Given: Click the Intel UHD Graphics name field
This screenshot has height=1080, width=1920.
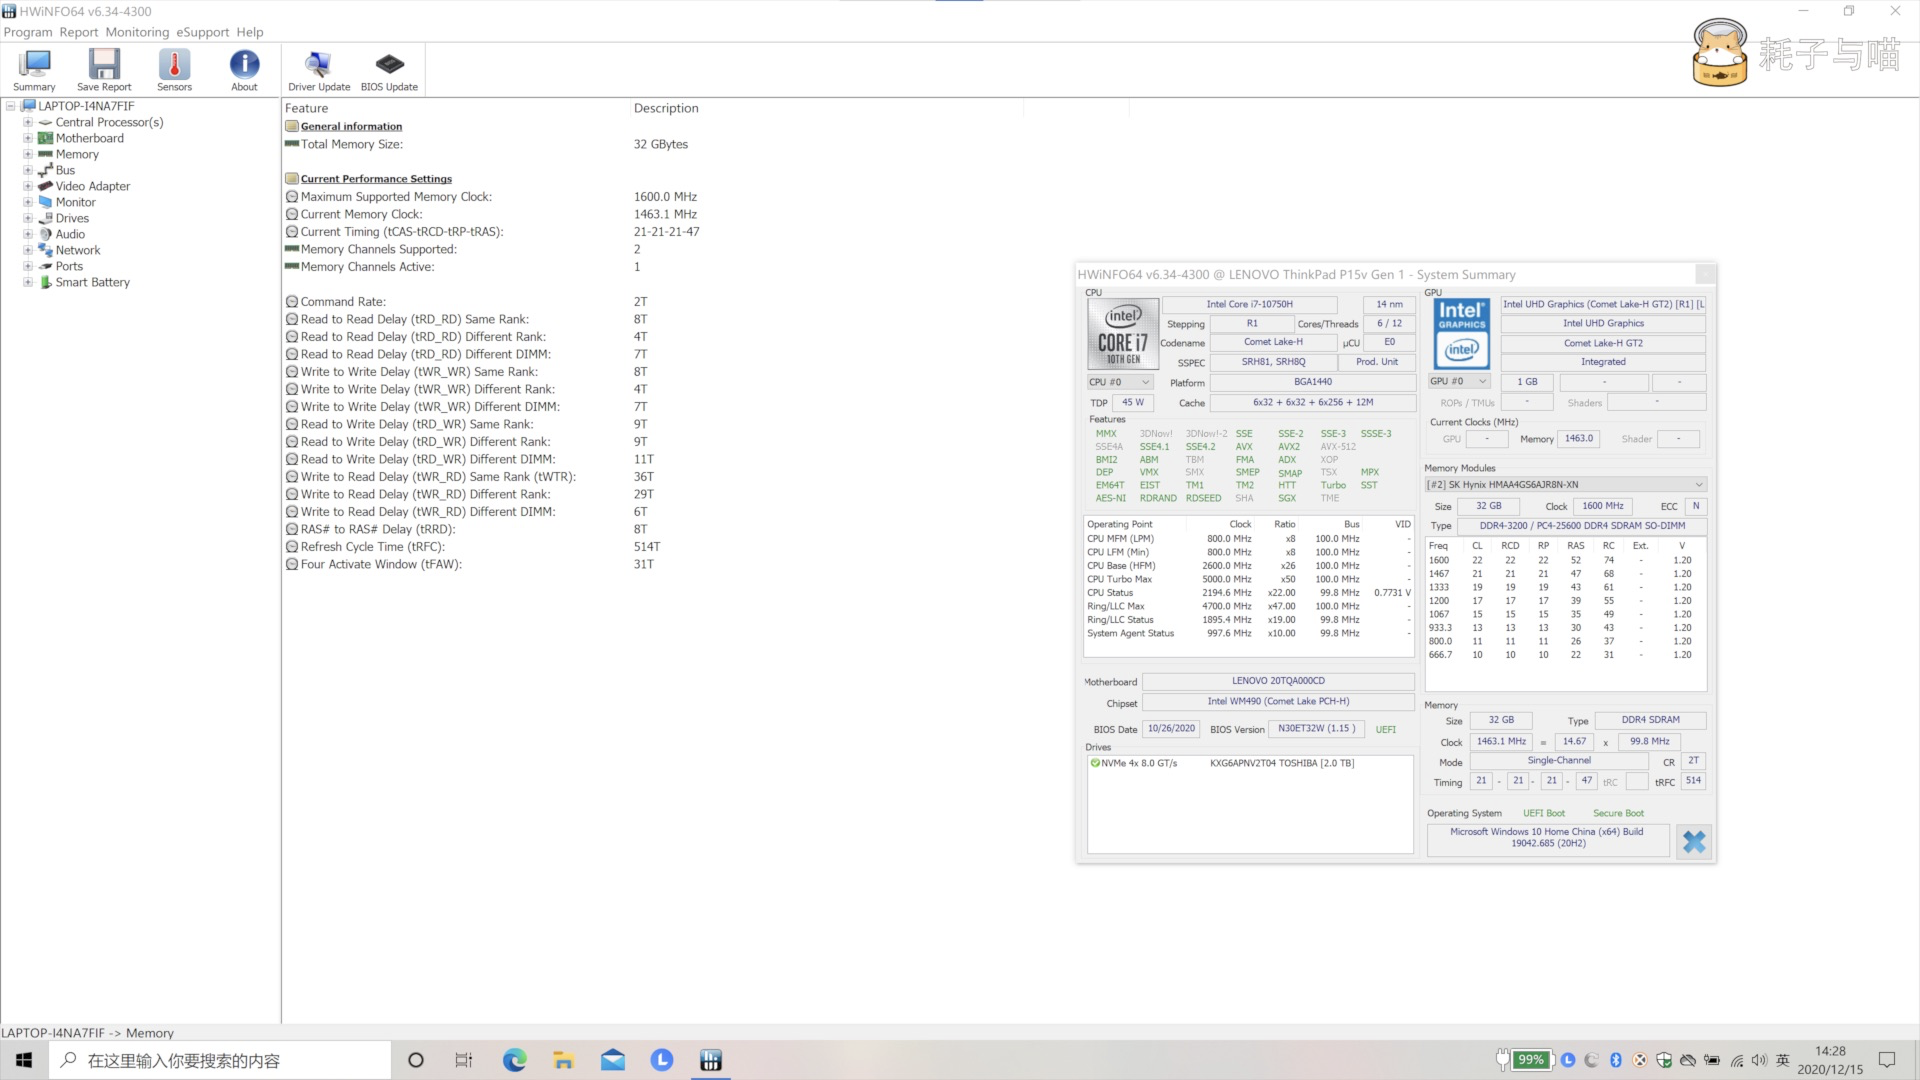Looking at the screenshot, I should pyautogui.click(x=1603, y=323).
